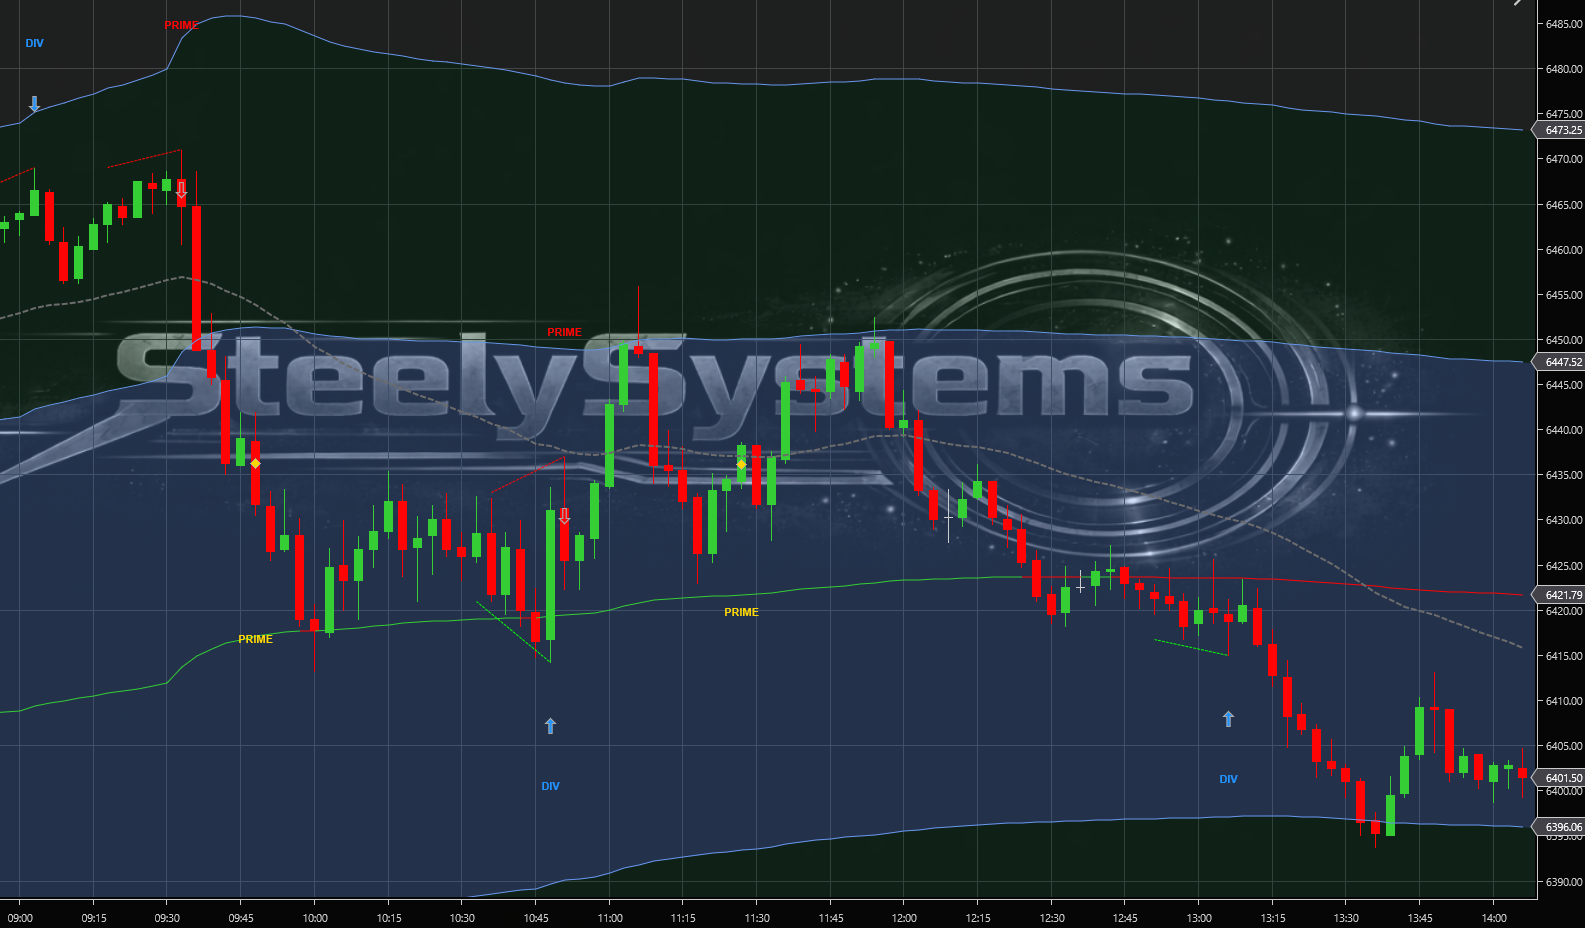This screenshot has height=928, width=1585.
Task: Click the 6480.00 price axis label
Action: pos(1564,69)
